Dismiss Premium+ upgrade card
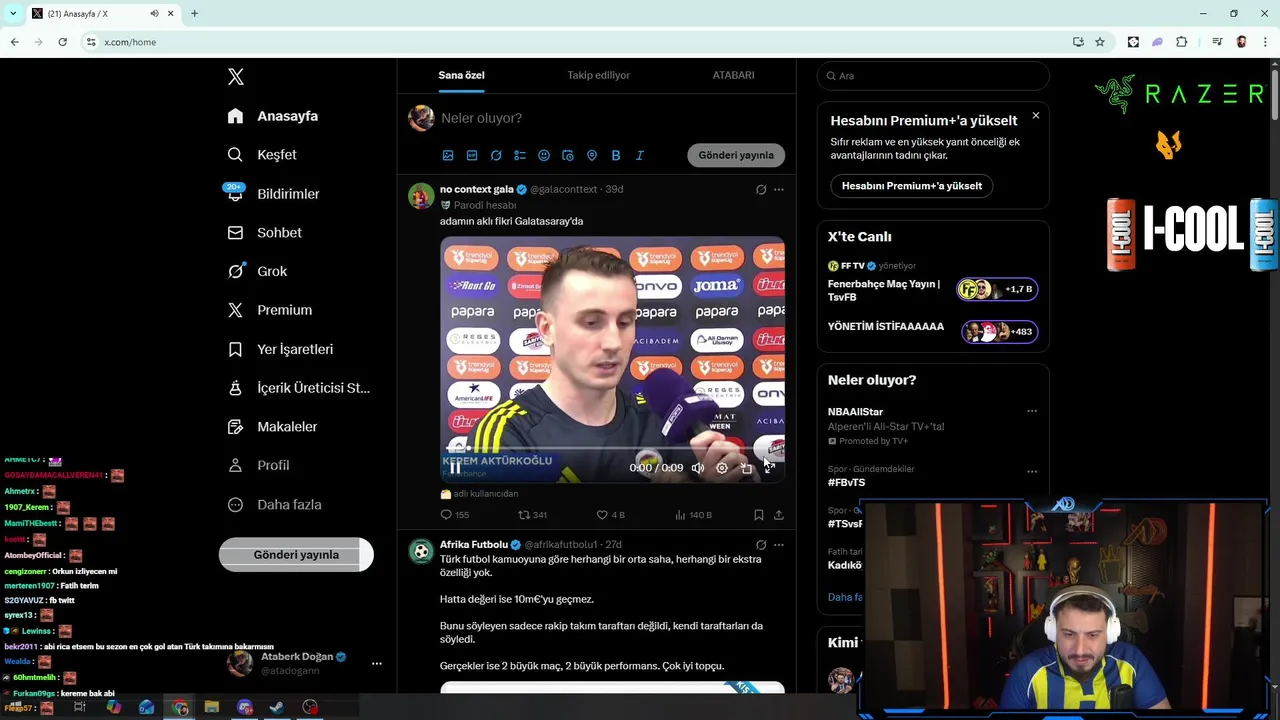This screenshot has width=1280, height=720. [1036, 116]
